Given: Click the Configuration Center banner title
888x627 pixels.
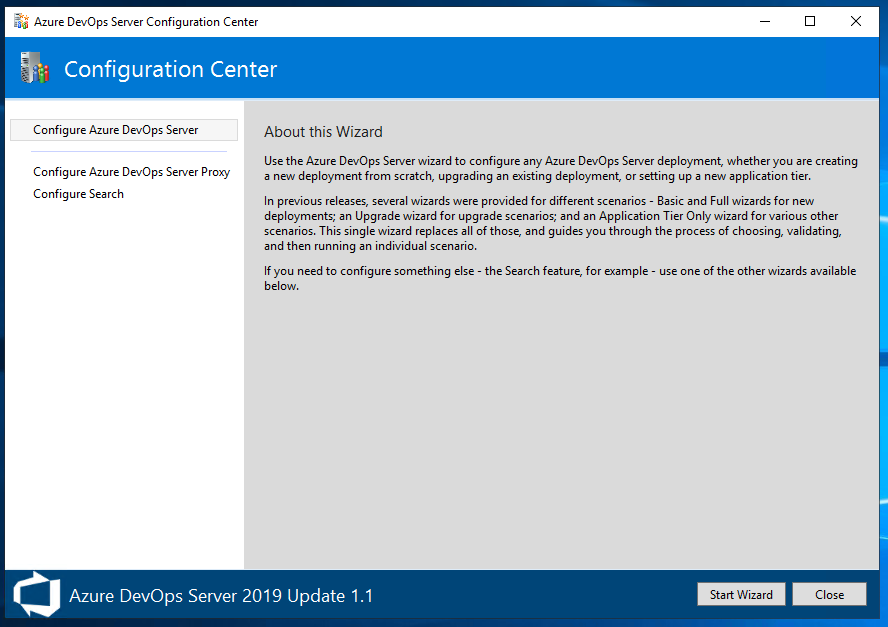Looking at the screenshot, I should click(x=170, y=69).
